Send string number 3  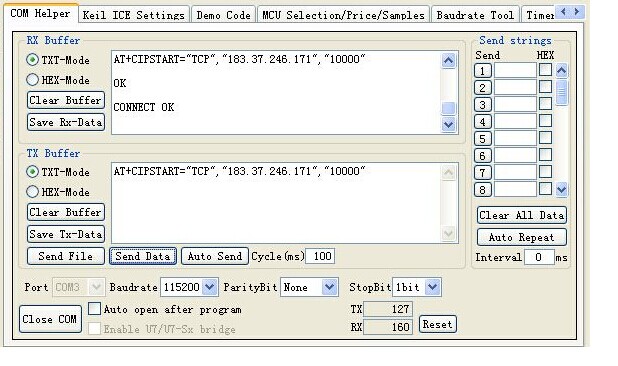pyautogui.click(x=483, y=105)
